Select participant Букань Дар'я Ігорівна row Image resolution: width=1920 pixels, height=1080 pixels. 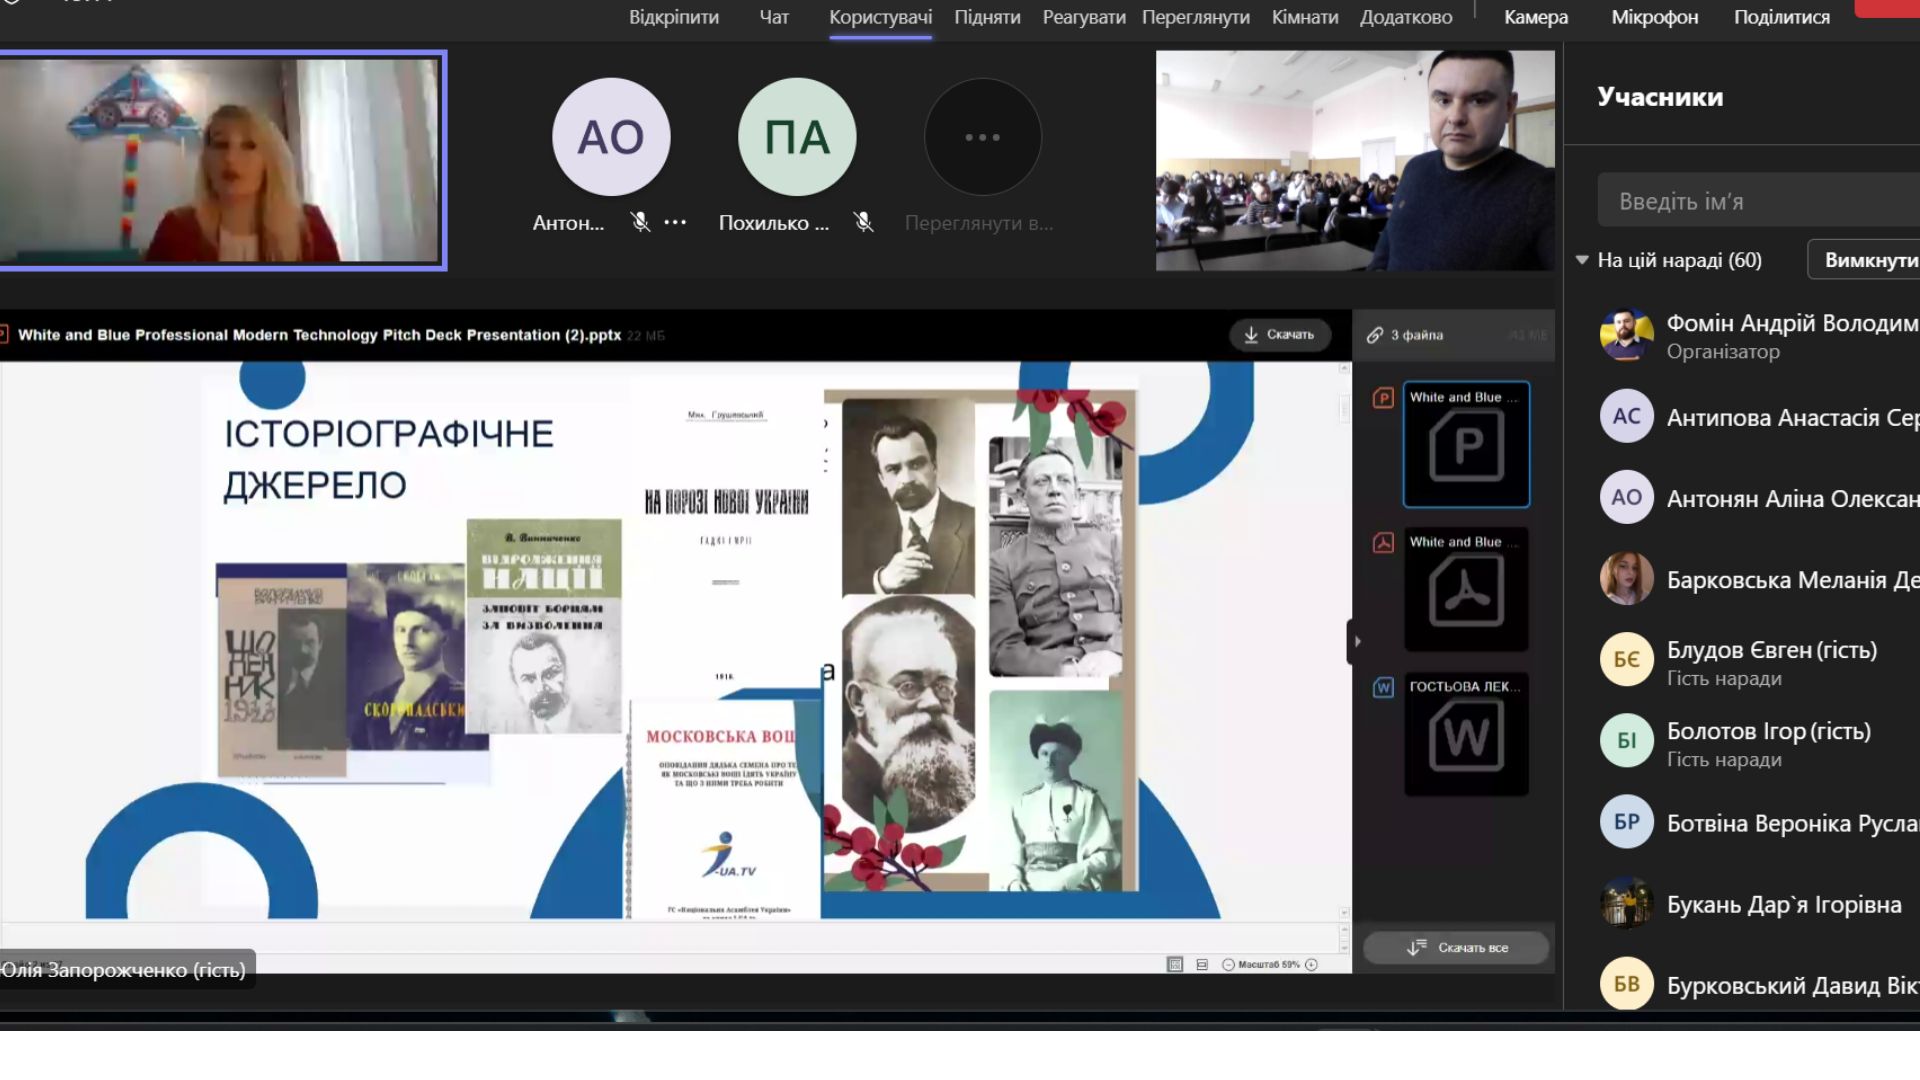point(1745,904)
